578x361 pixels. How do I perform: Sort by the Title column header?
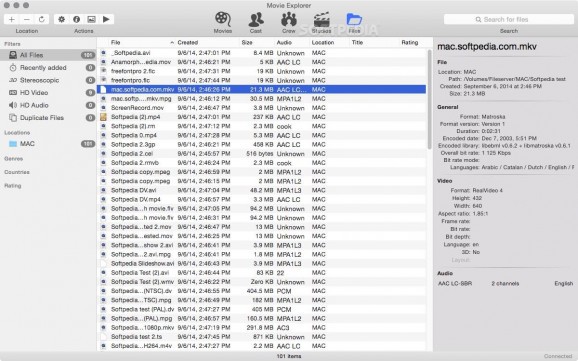click(x=374, y=42)
